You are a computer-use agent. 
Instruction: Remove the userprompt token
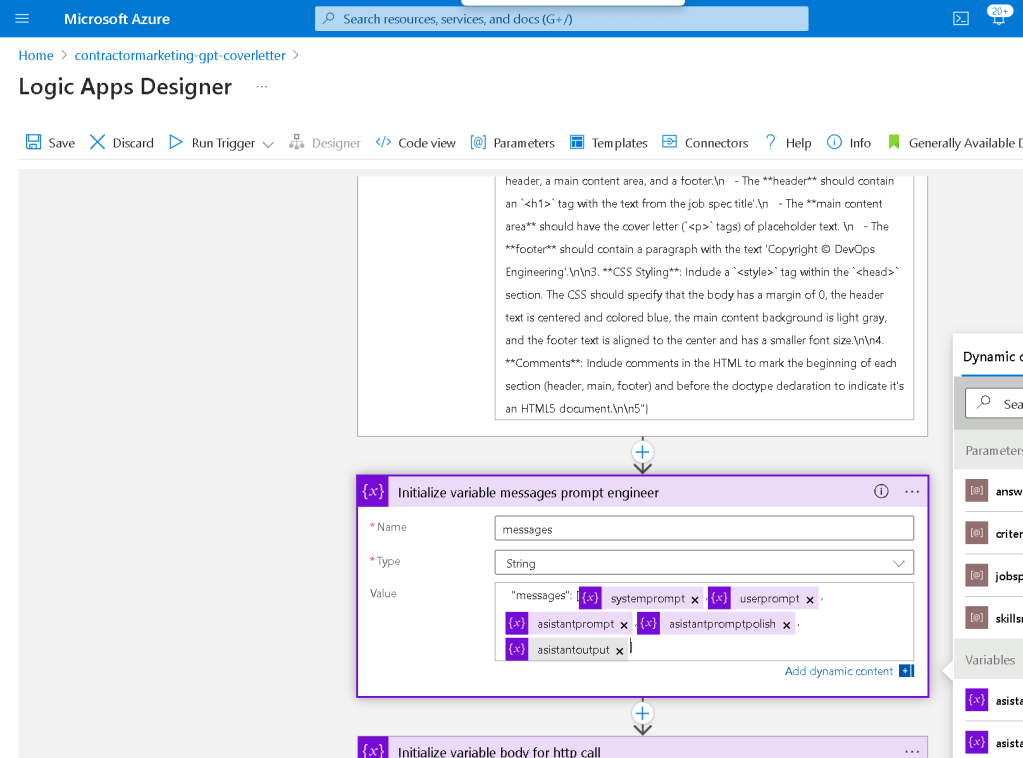810,599
